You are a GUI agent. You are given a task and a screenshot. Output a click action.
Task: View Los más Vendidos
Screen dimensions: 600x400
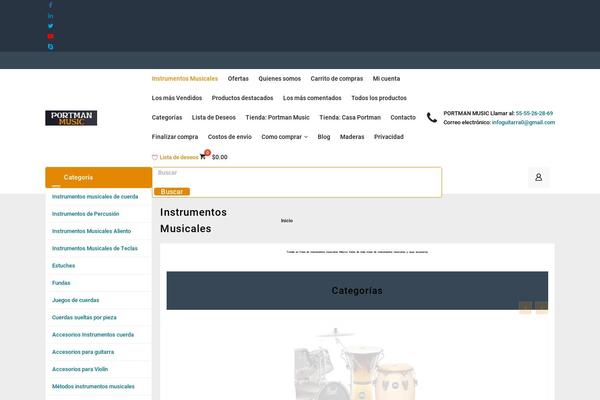(x=177, y=98)
